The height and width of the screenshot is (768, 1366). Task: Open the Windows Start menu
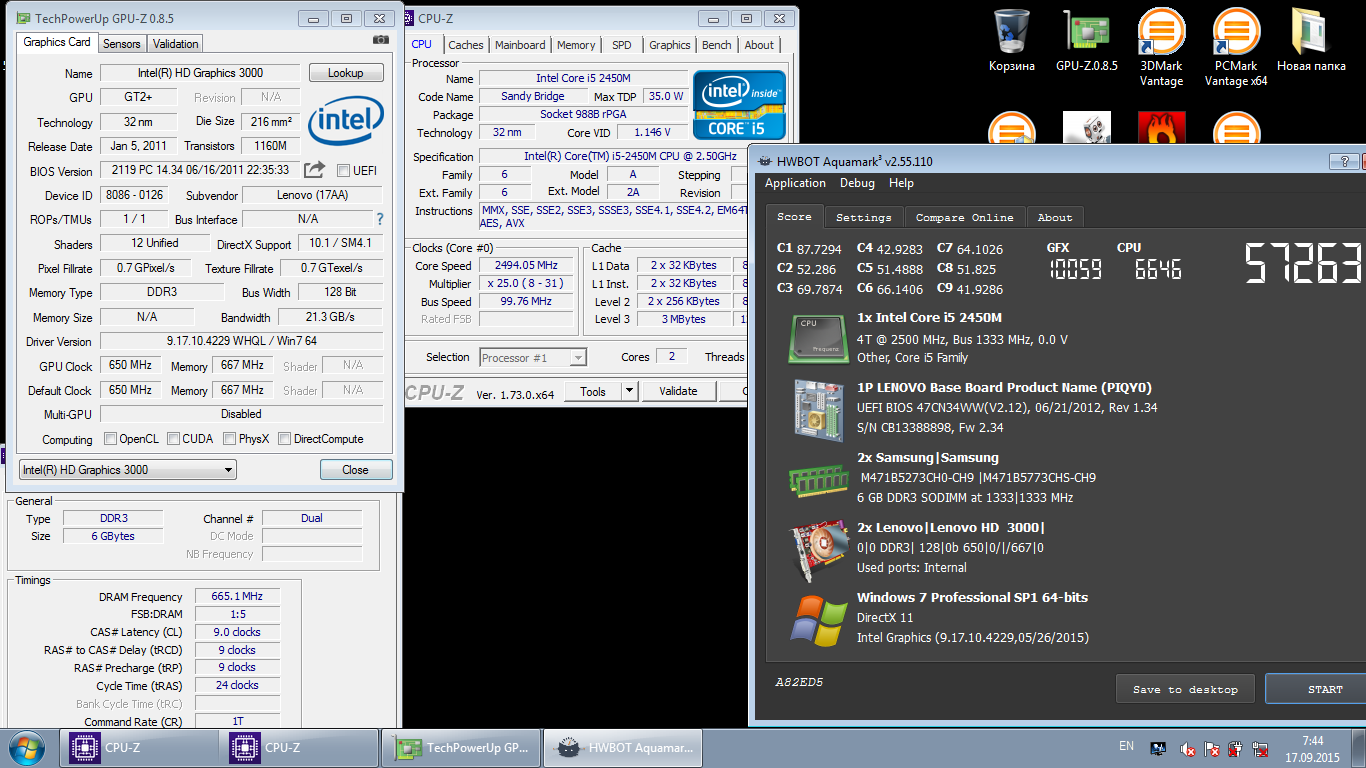(x=26, y=748)
